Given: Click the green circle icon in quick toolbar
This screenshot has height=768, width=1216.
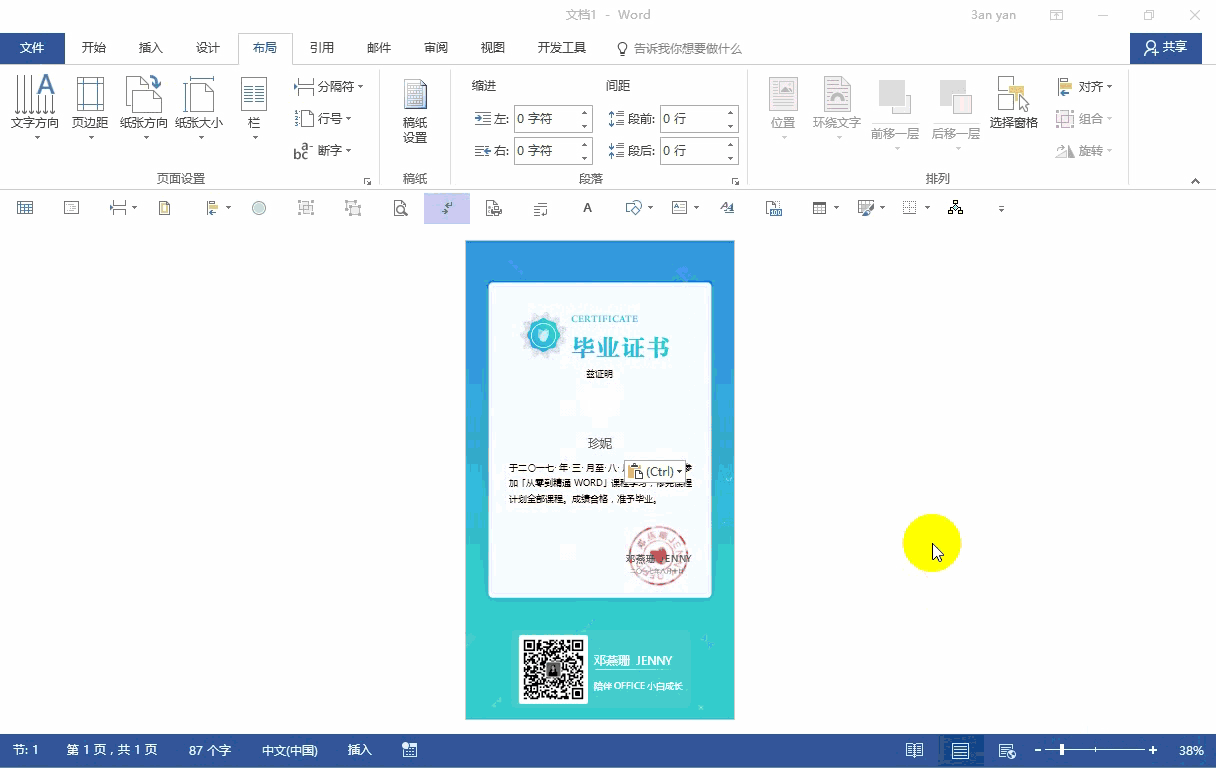Looking at the screenshot, I should tap(259, 208).
